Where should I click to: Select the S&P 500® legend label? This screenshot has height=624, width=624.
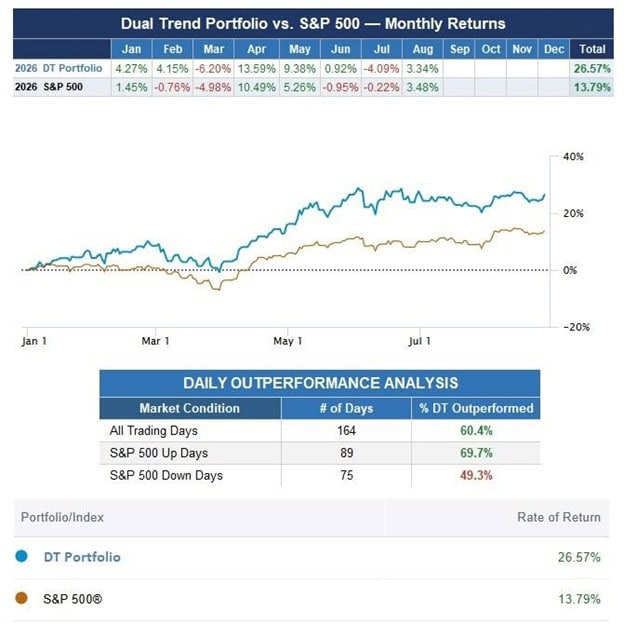(x=72, y=599)
